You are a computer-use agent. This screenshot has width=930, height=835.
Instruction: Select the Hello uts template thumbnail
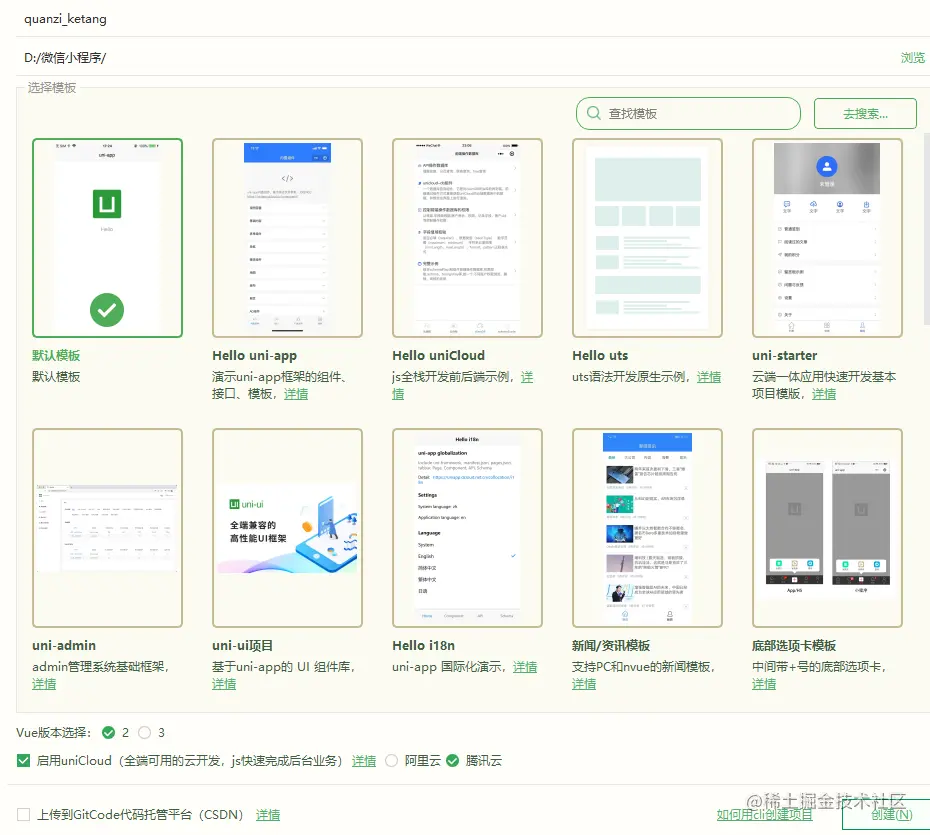647,238
